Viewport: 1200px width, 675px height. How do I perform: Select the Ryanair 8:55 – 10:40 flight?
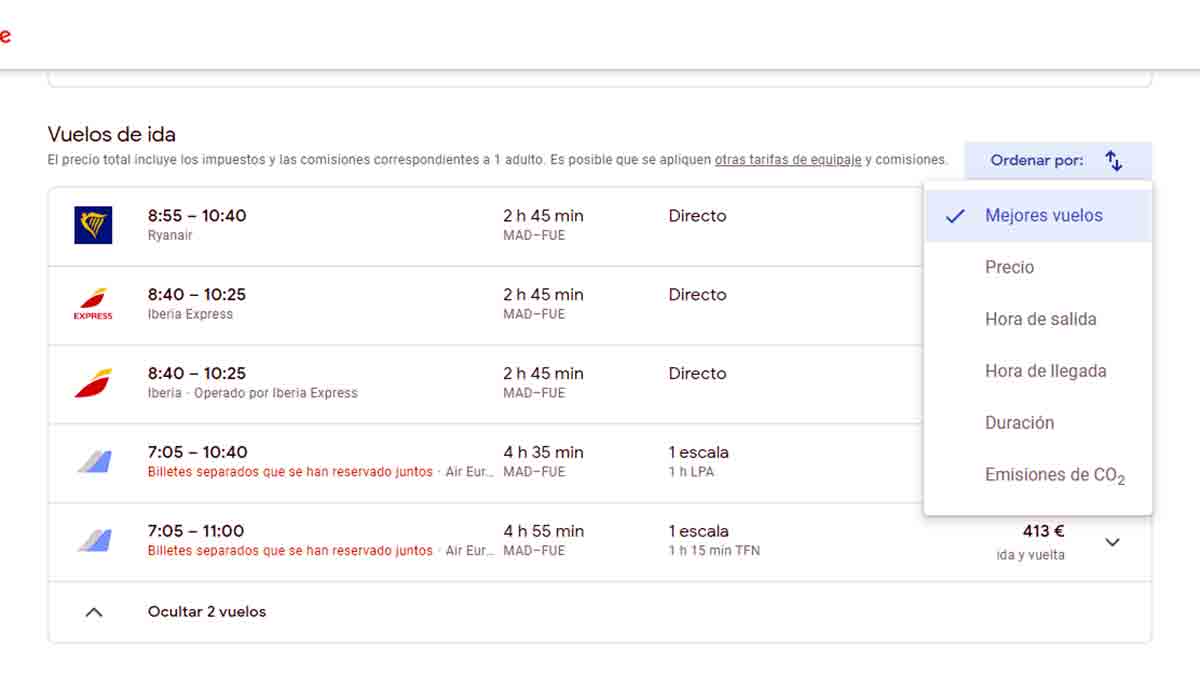[x=197, y=216]
